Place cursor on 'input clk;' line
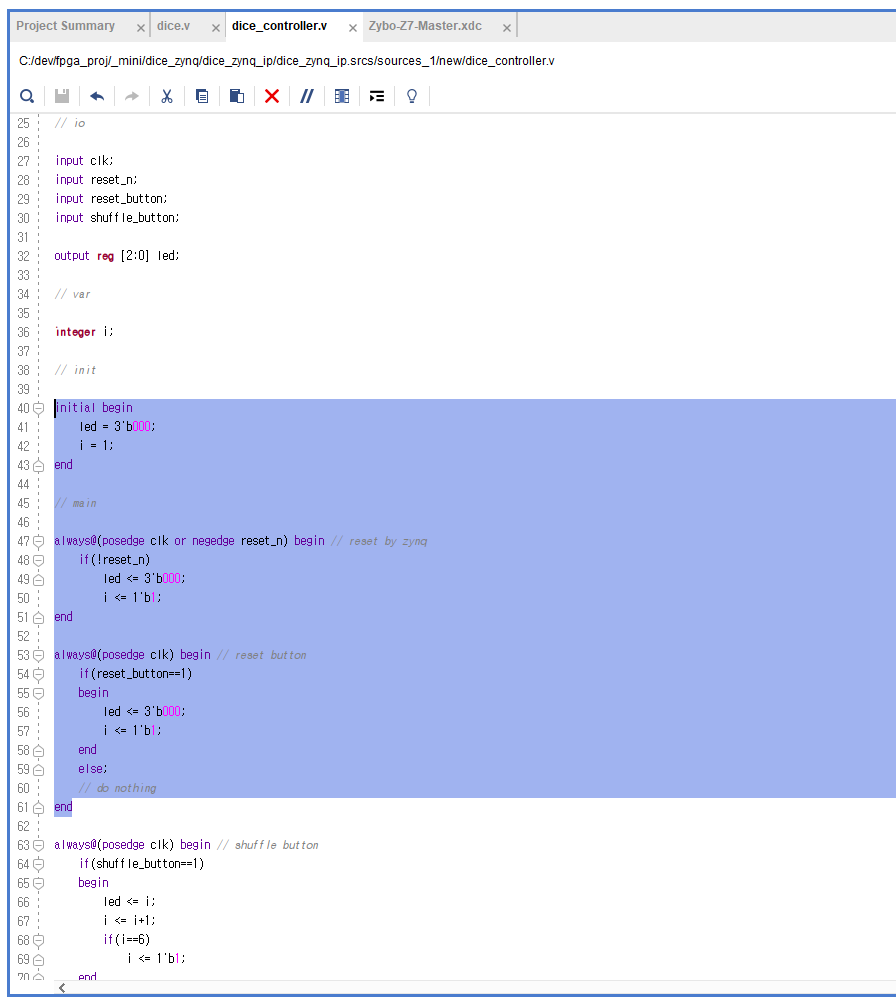The width and height of the screenshot is (896, 1006). [x=84, y=160]
